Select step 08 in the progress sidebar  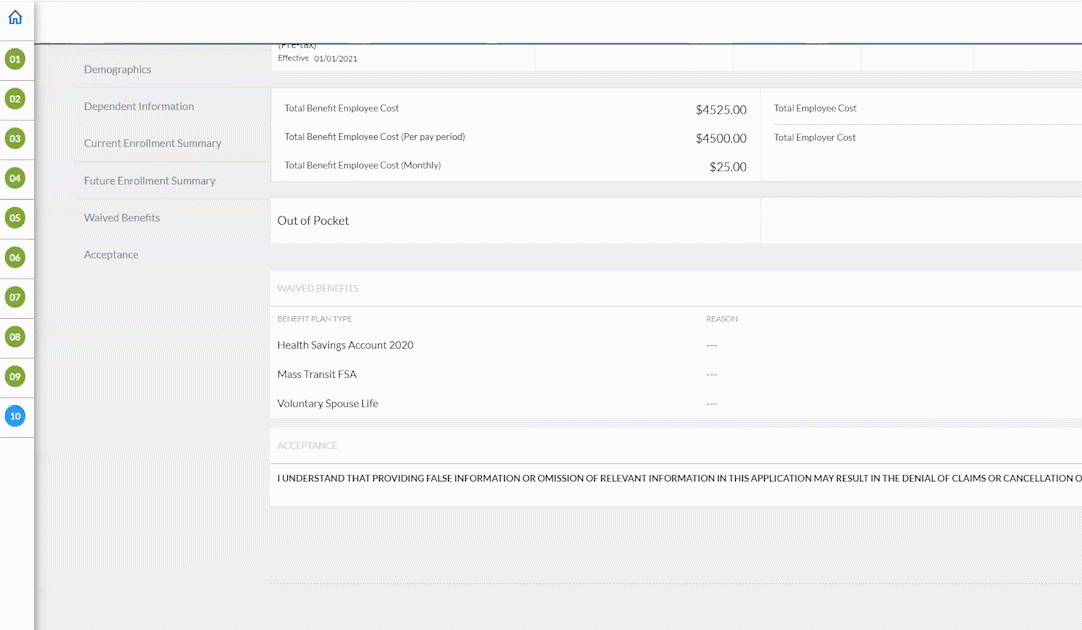click(16, 338)
